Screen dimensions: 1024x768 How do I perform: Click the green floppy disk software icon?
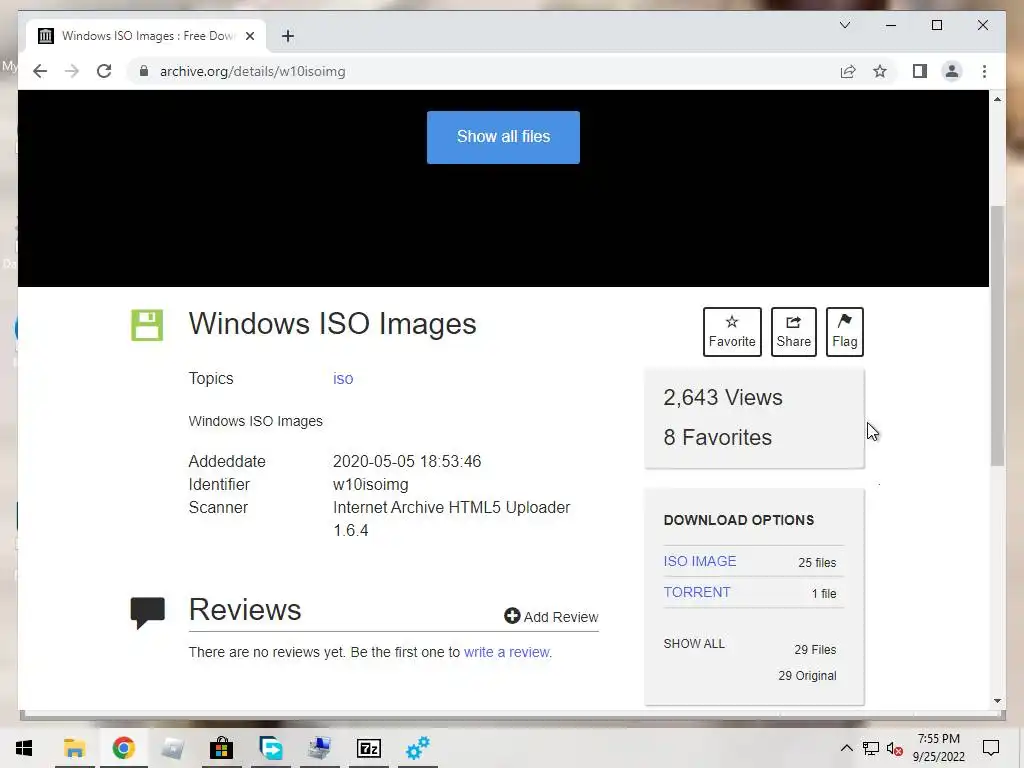[x=147, y=325]
